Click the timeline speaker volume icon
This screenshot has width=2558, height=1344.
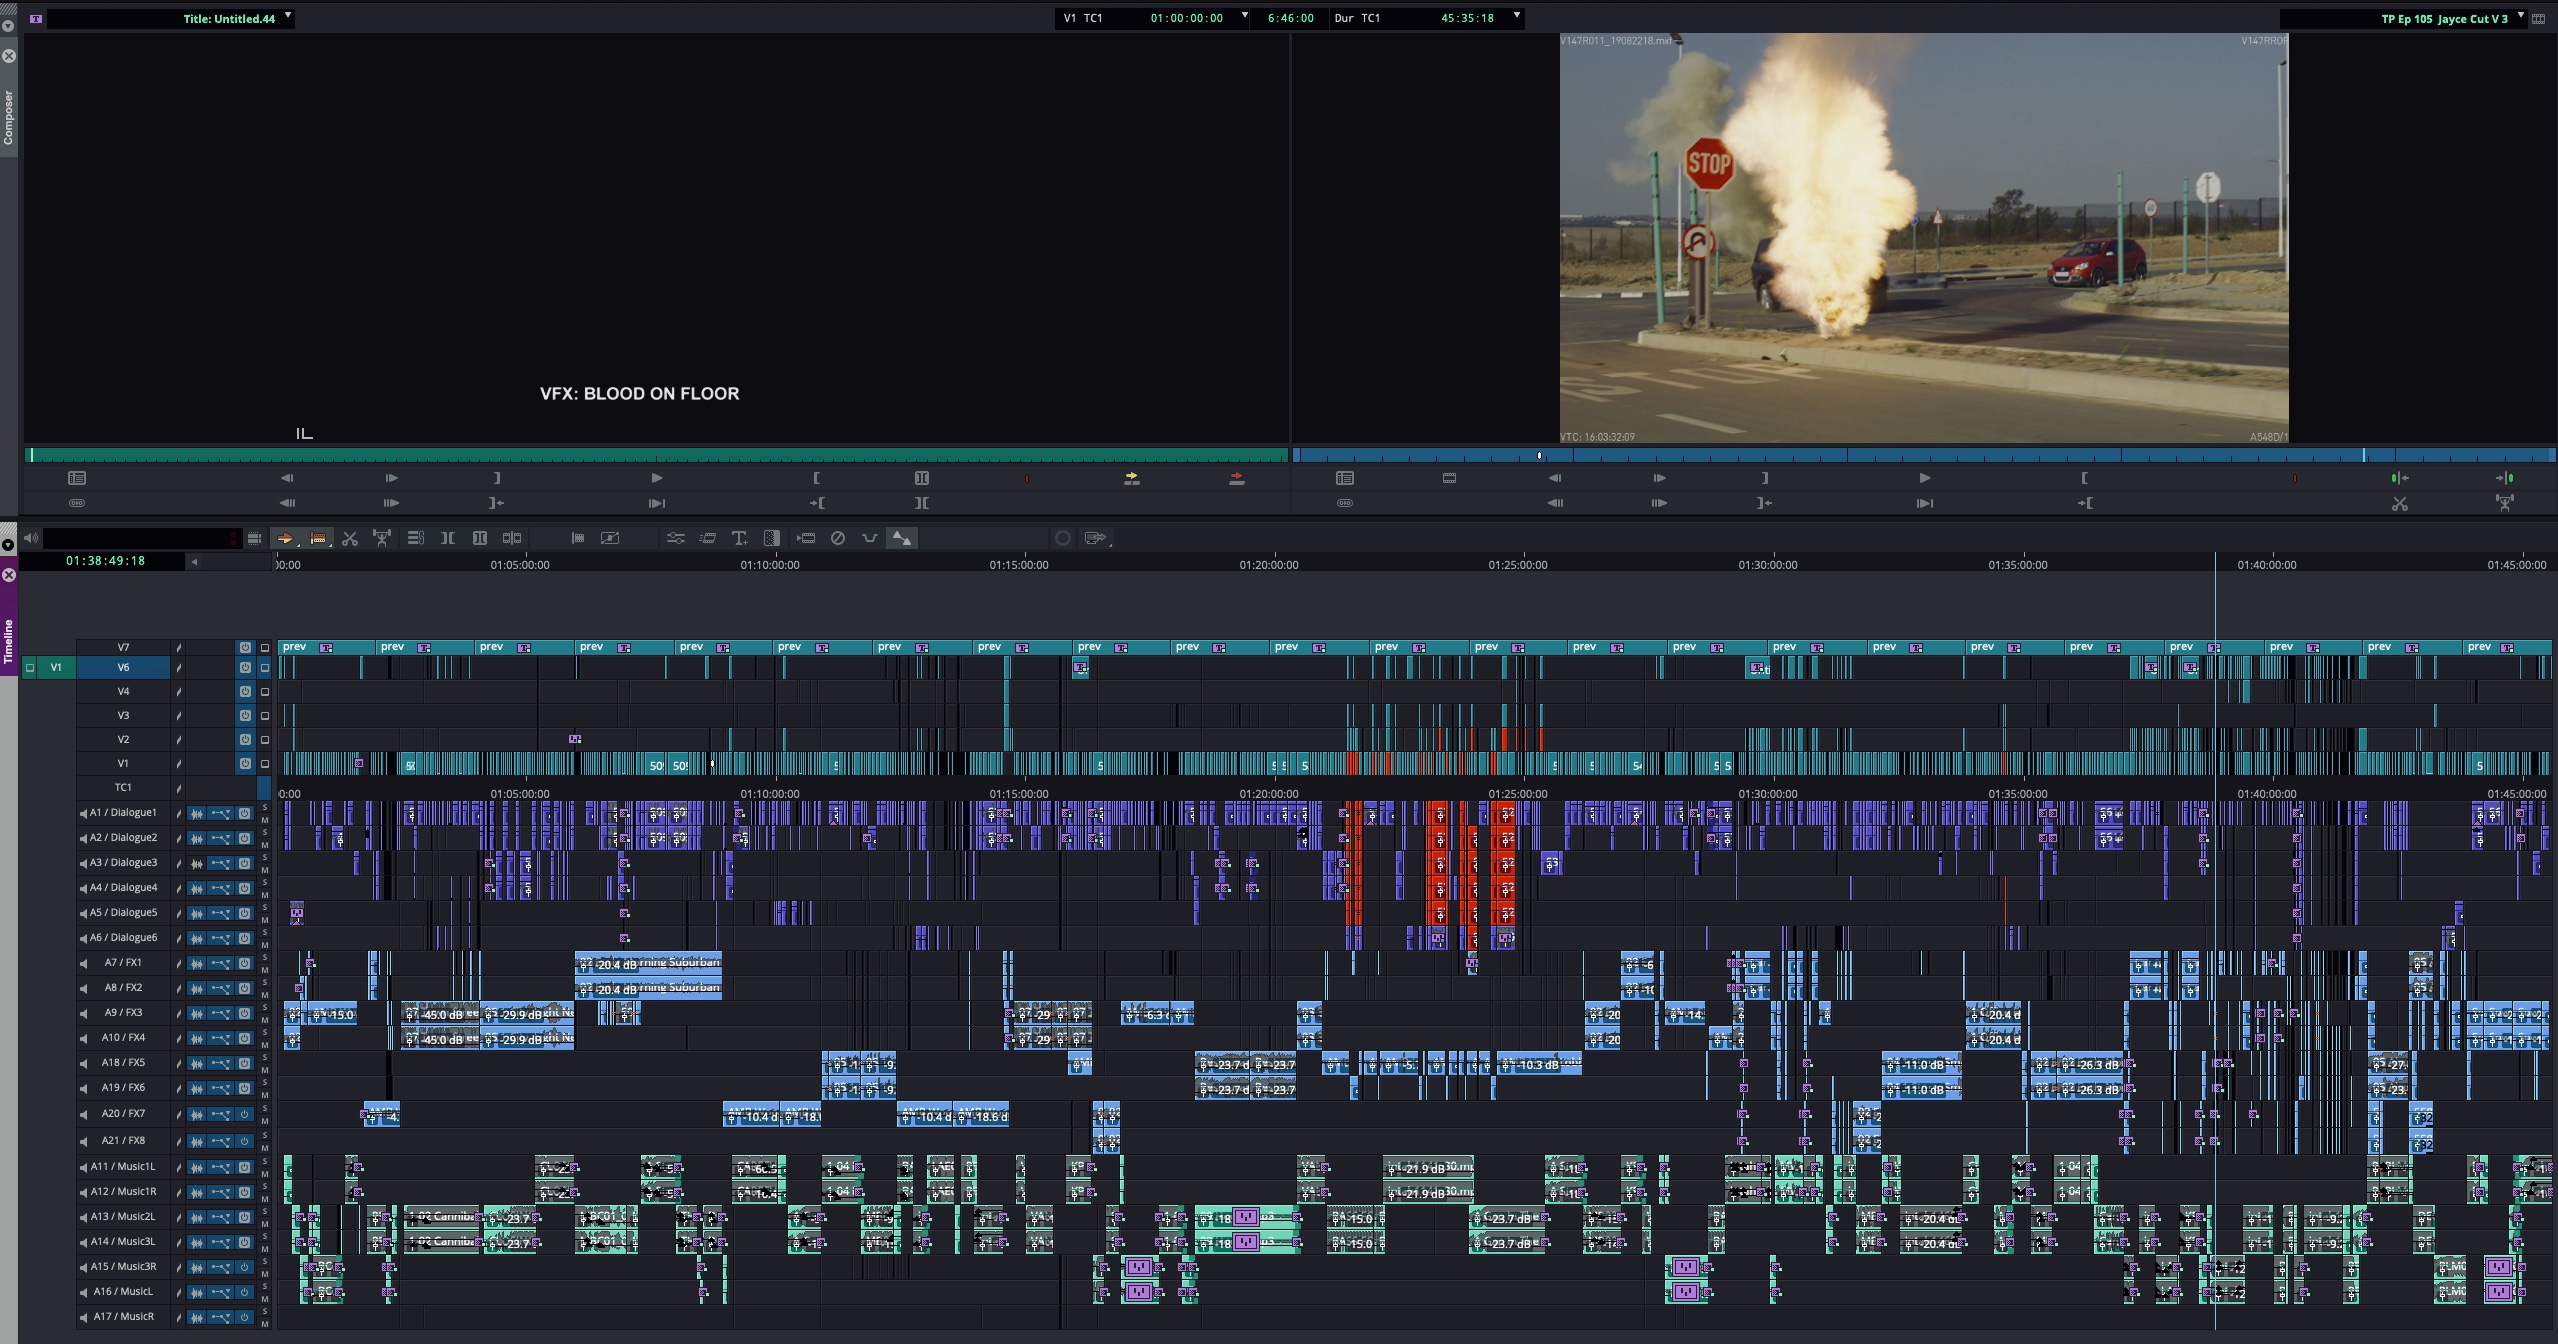point(31,538)
